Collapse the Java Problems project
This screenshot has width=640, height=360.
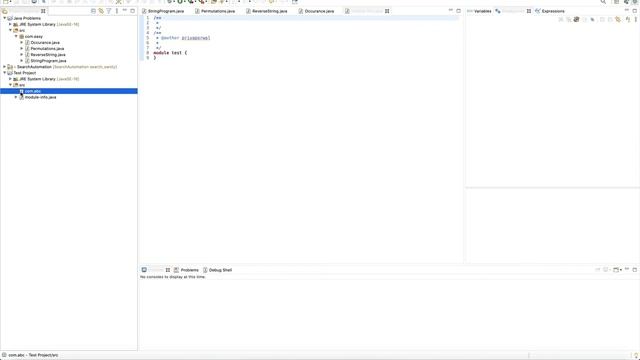click(x=4, y=18)
